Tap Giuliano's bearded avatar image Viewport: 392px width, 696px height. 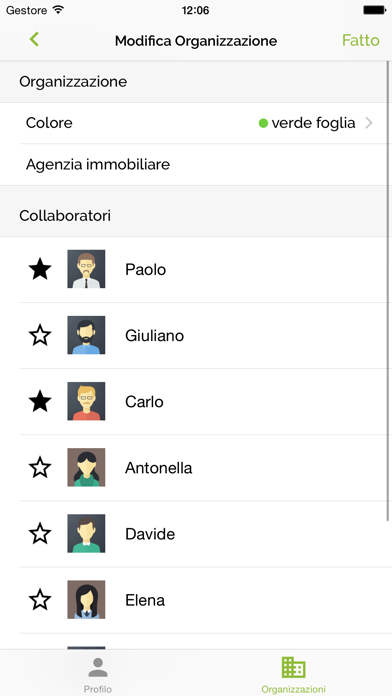point(86,335)
